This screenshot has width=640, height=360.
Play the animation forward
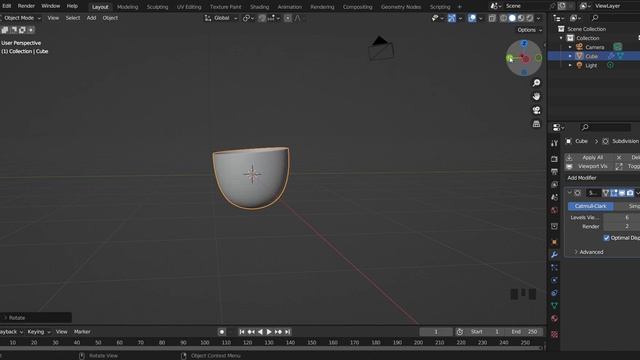pos(269,332)
